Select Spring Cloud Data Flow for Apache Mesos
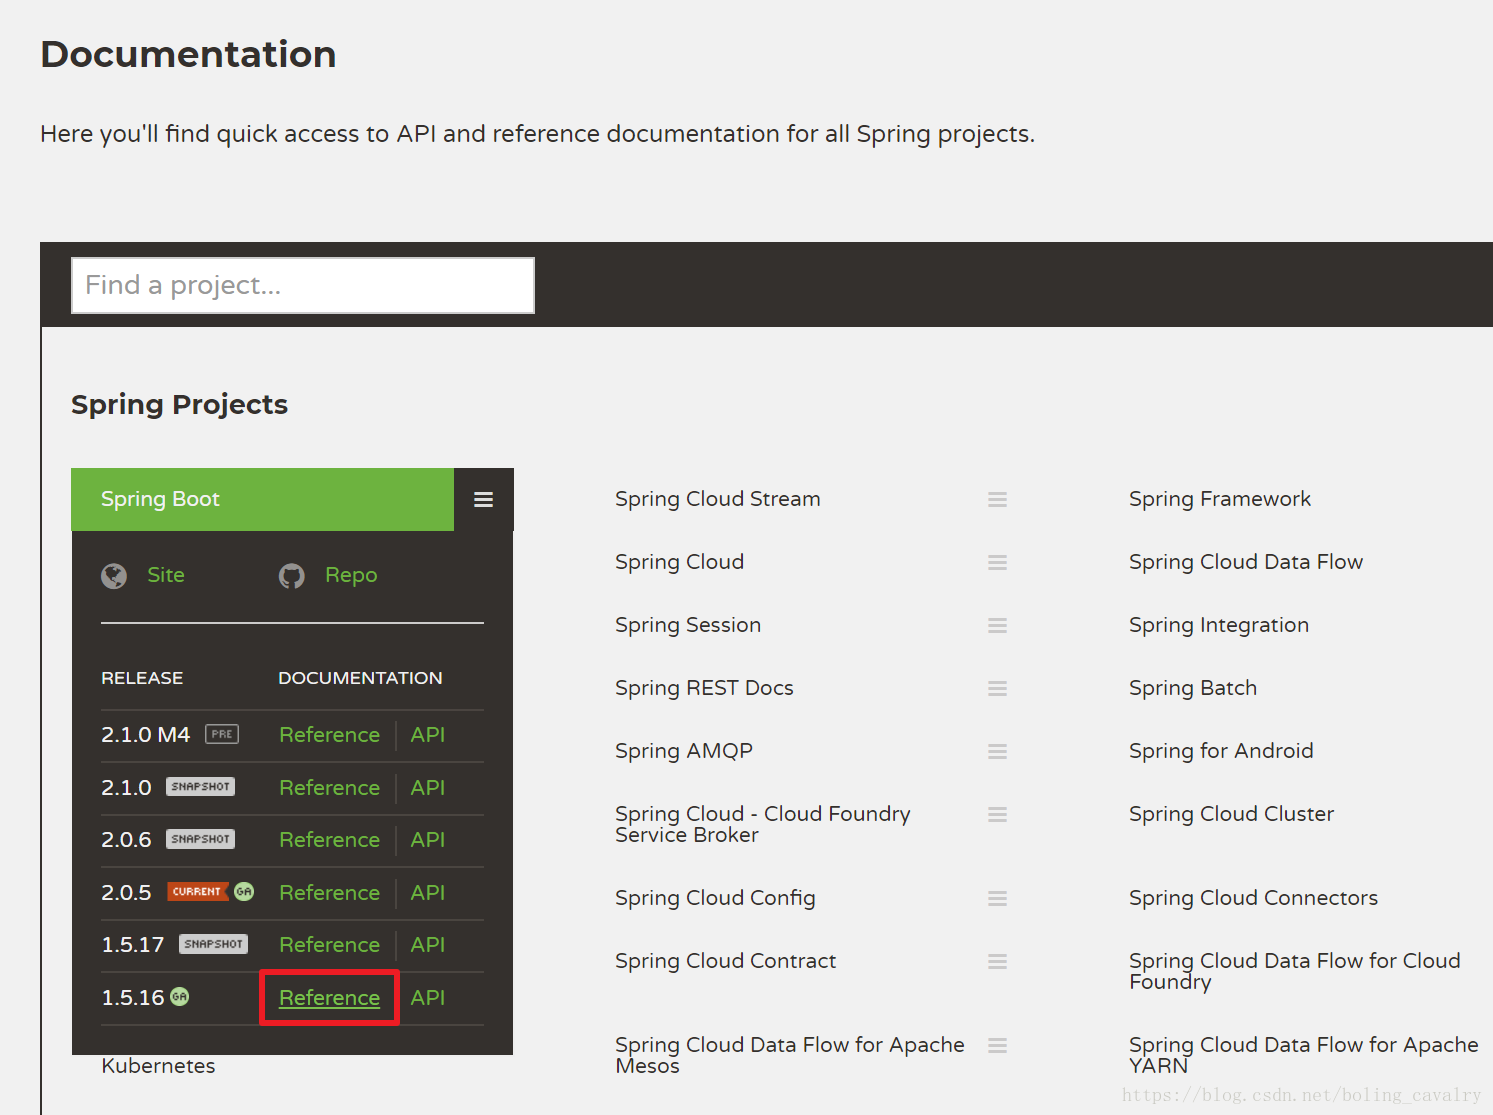 pos(790,1055)
